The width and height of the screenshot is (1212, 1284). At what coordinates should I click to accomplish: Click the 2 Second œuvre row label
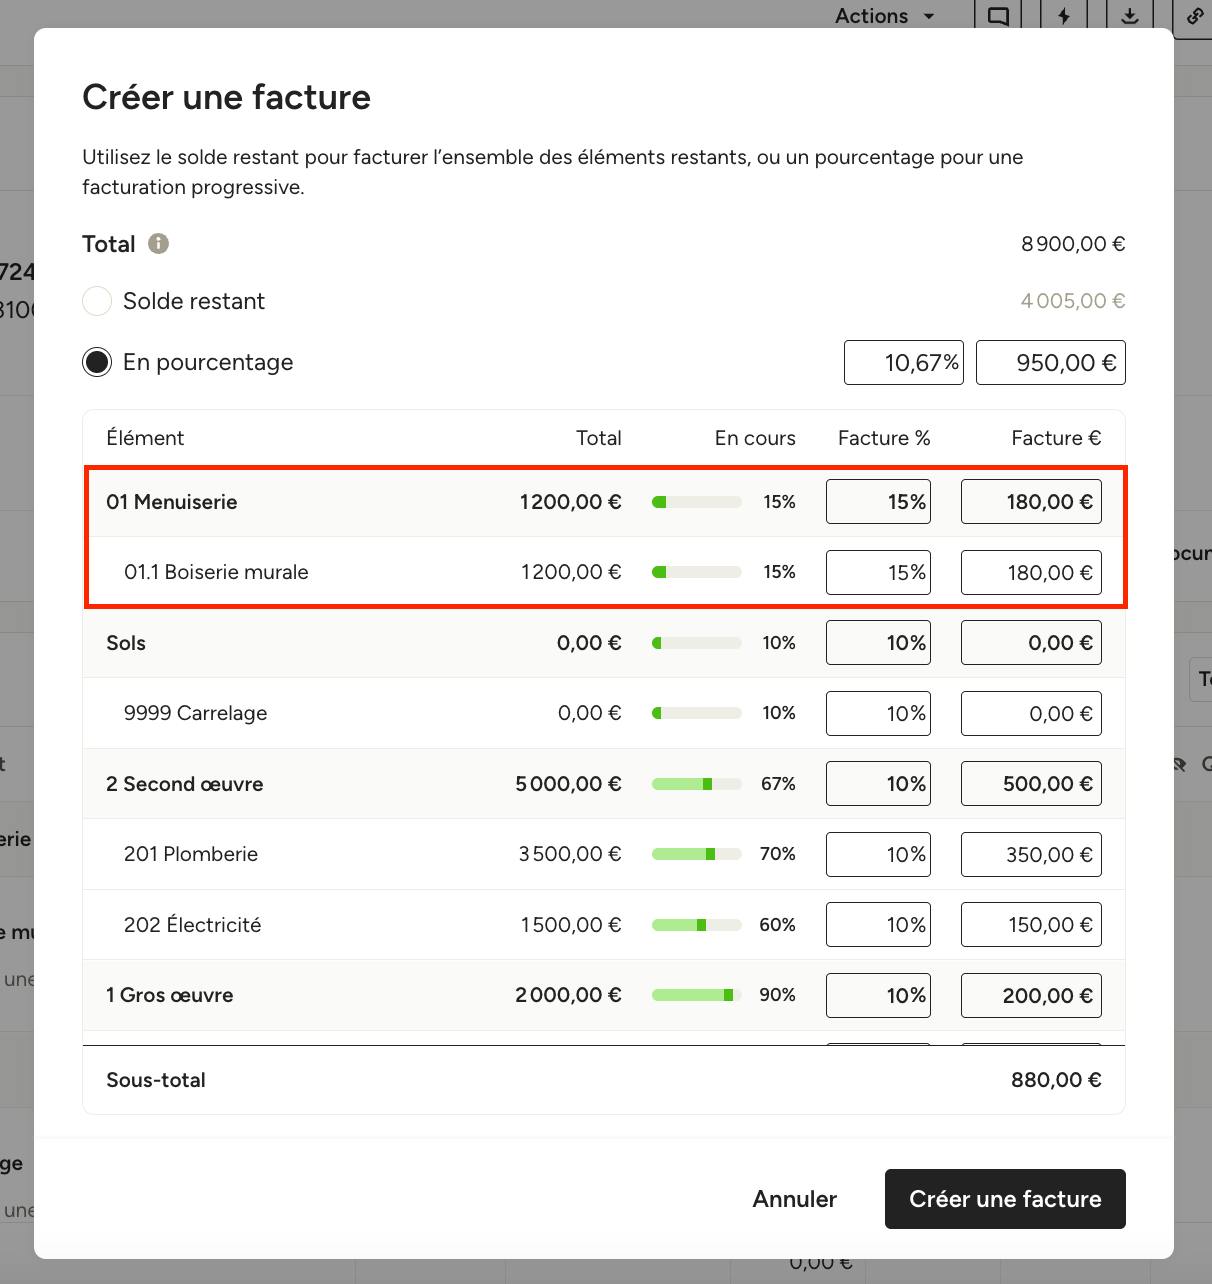pos(185,784)
